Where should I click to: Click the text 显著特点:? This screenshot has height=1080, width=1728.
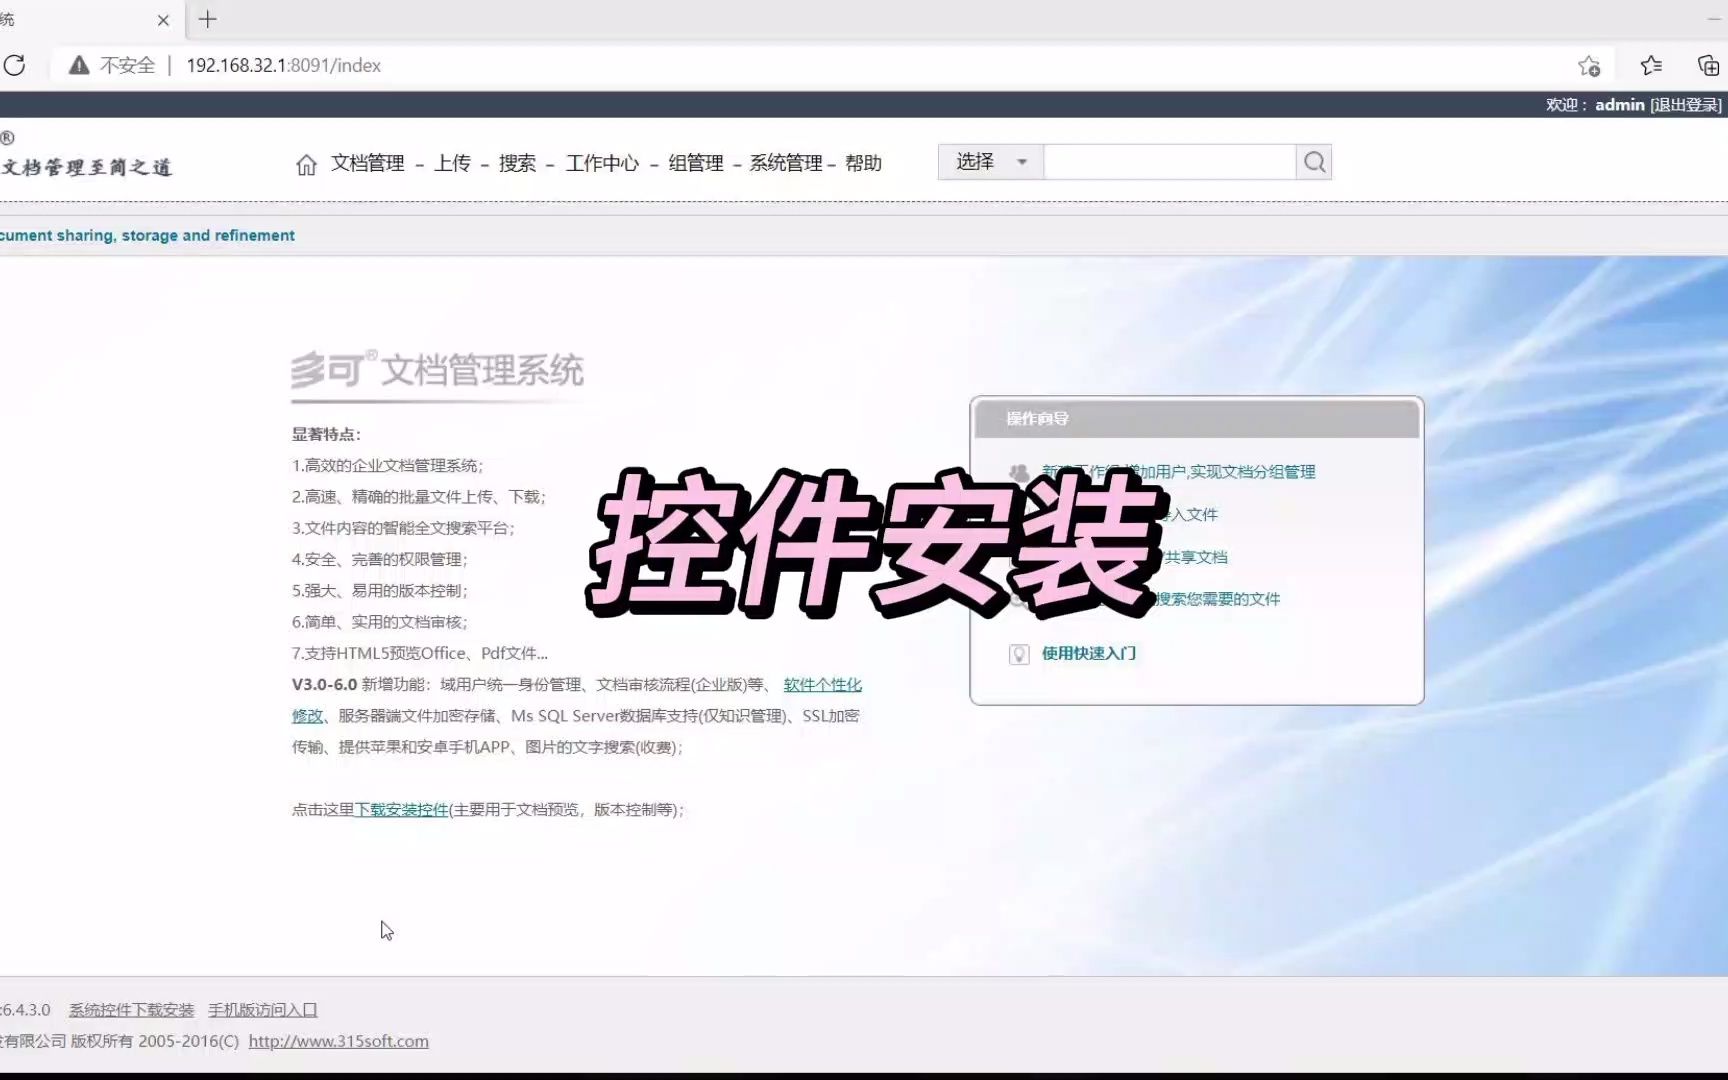(x=326, y=434)
